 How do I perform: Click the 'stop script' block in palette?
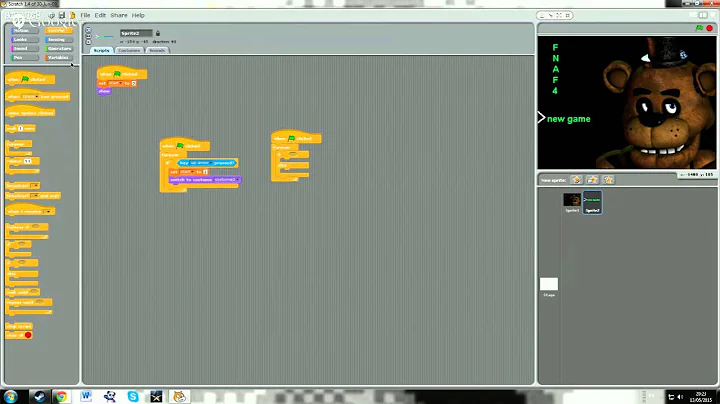(x=19, y=326)
